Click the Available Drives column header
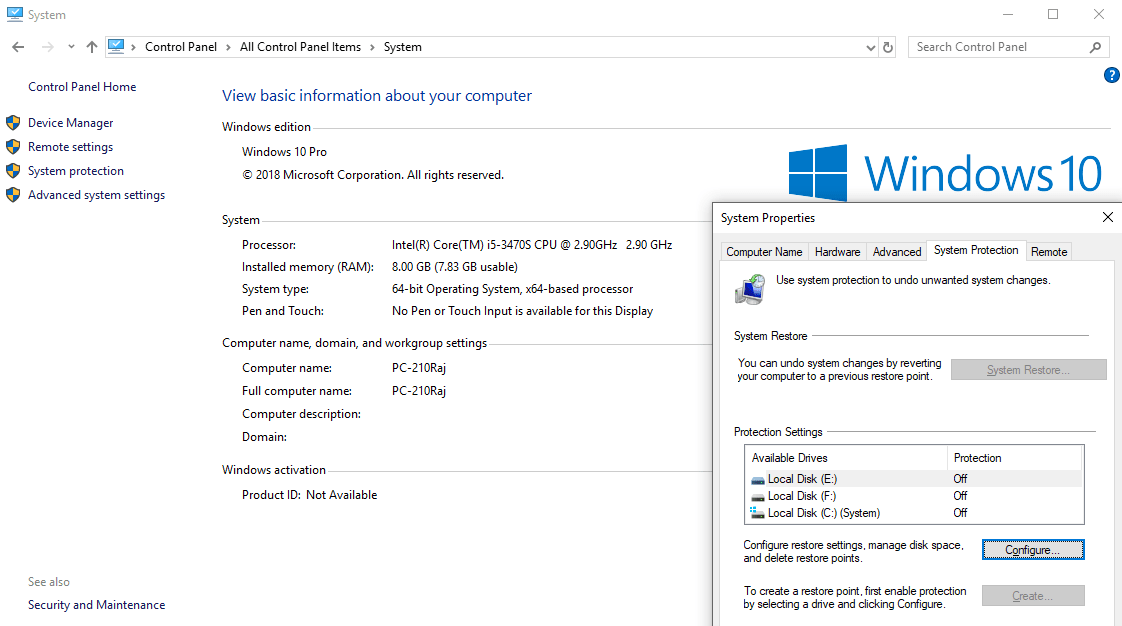The height and width of the screenshot is (626, 1122). 846,458
